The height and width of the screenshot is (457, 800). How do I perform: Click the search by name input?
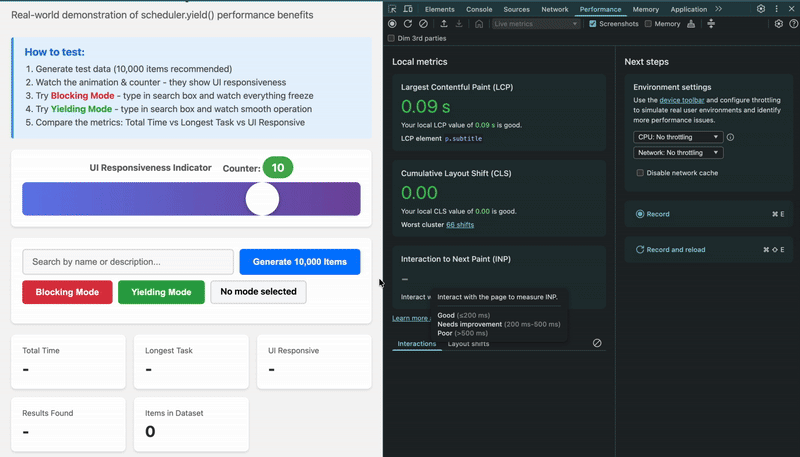[x=128, y=262]
